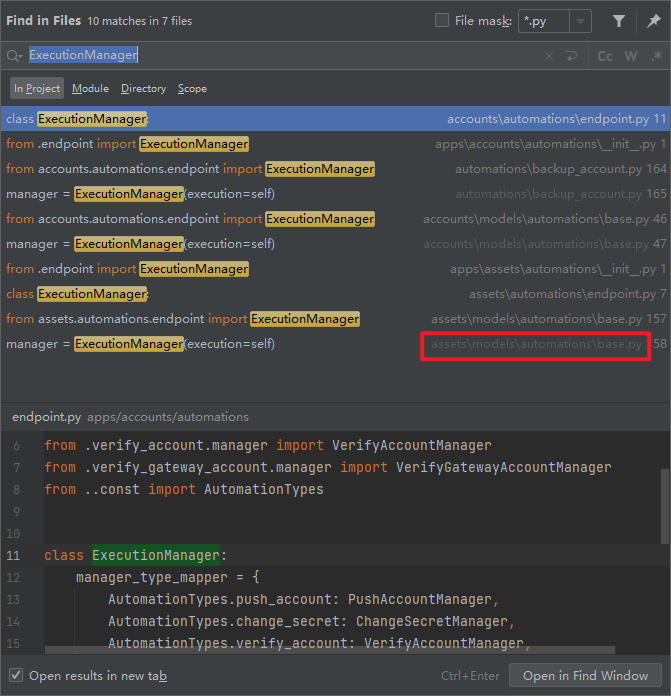671x696 pixels.
Task: Click the new line icon in search field
Action: [571, 56]
